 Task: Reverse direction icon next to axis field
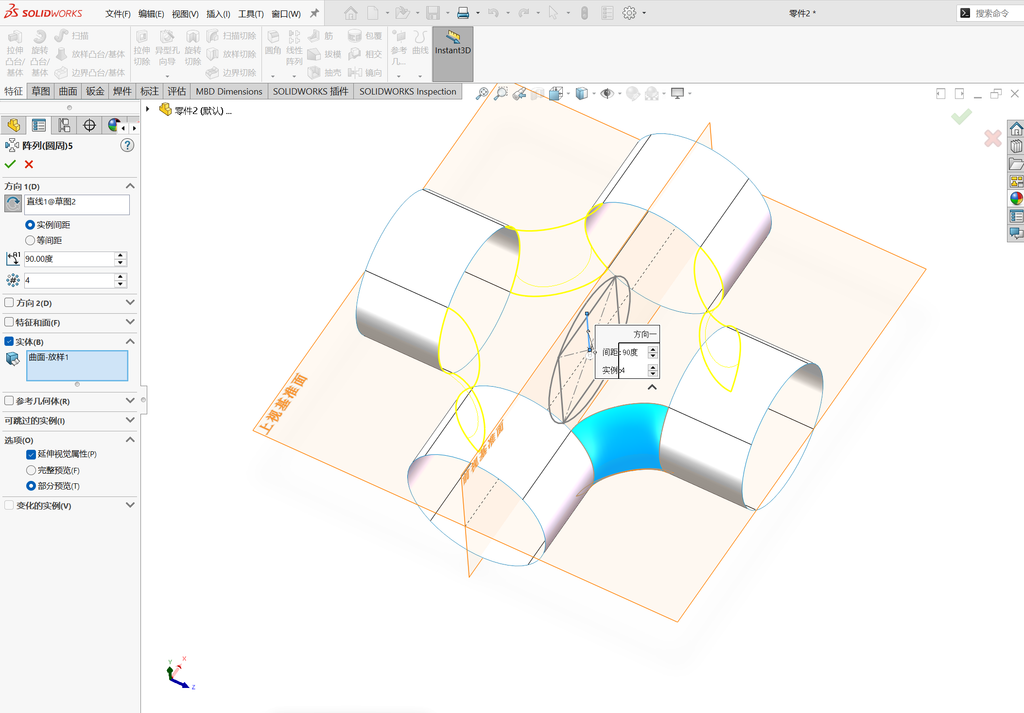(x=13, y=204)
